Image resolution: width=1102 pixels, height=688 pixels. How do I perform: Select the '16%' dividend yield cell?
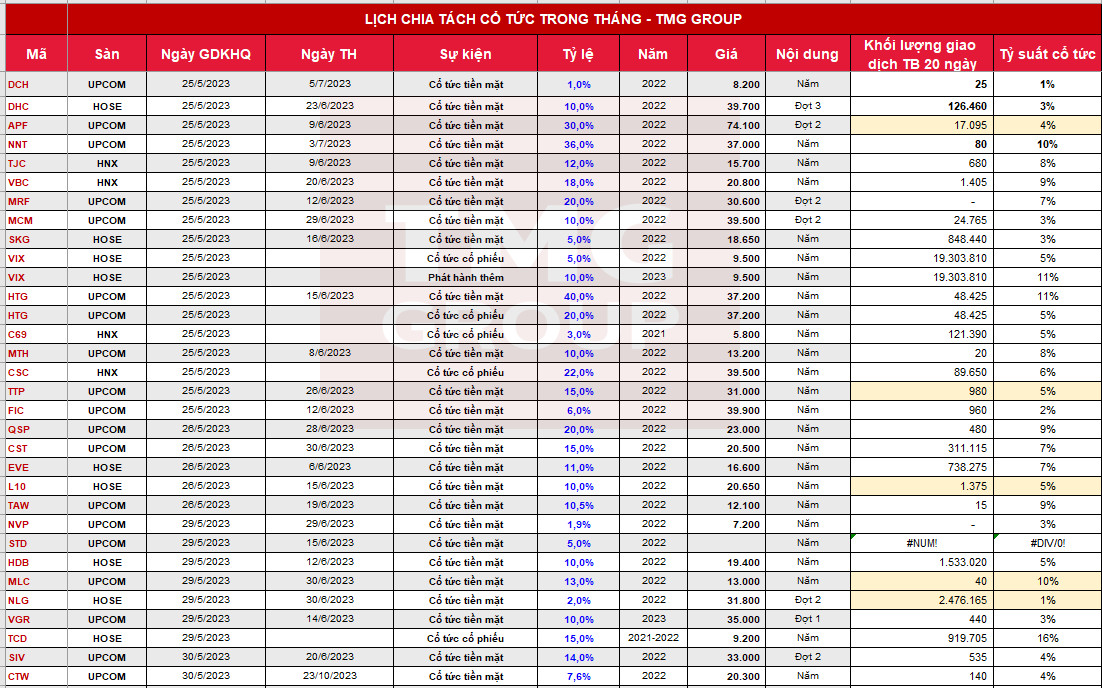click(1047, 638)
